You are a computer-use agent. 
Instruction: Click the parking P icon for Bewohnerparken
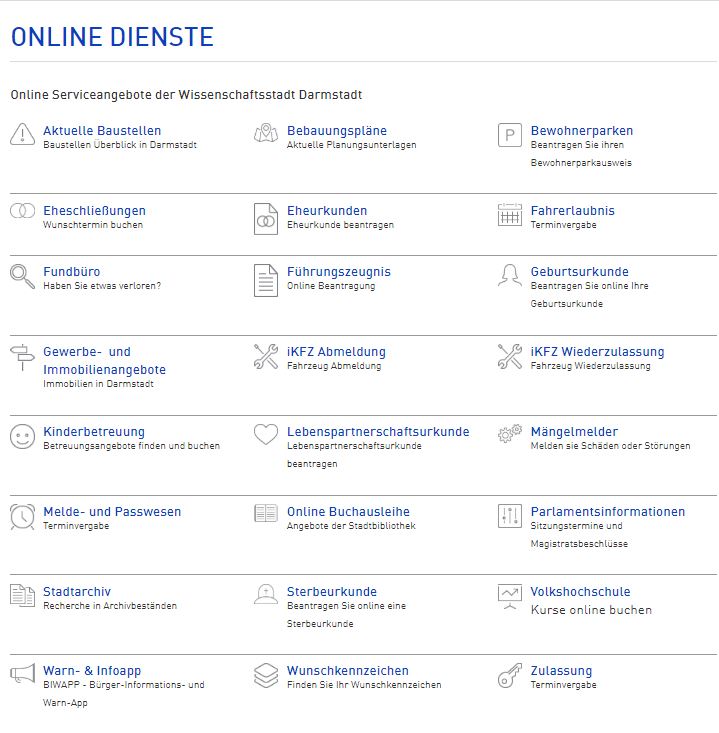(x=510, y=135)
